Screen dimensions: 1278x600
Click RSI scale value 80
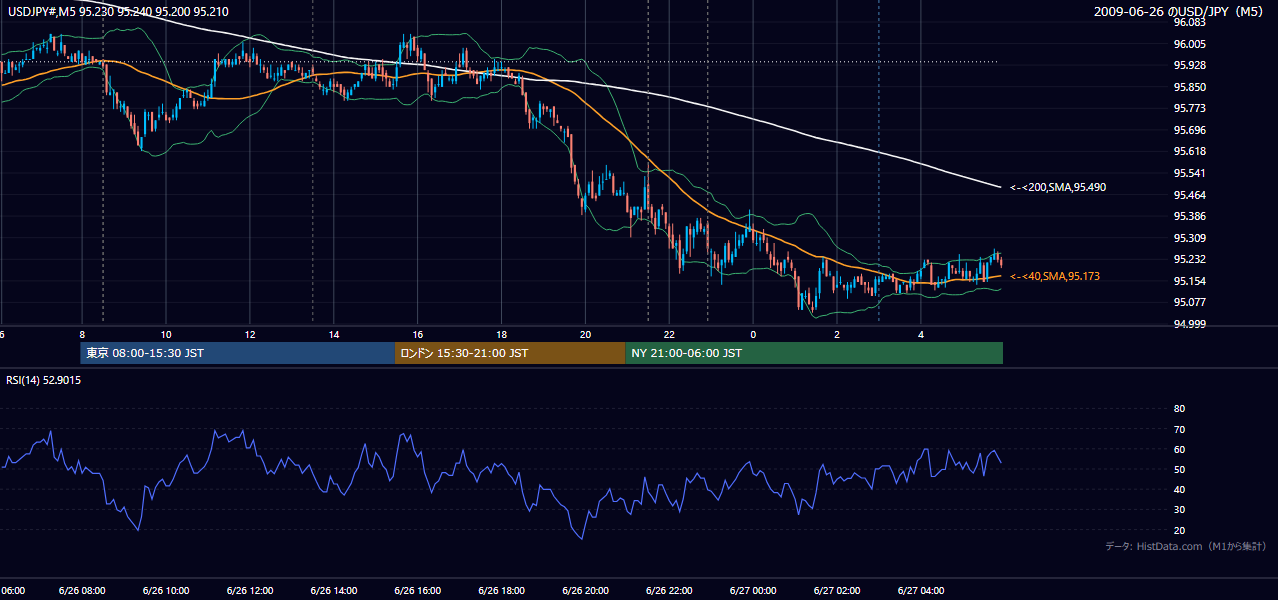pos(1179,409)
